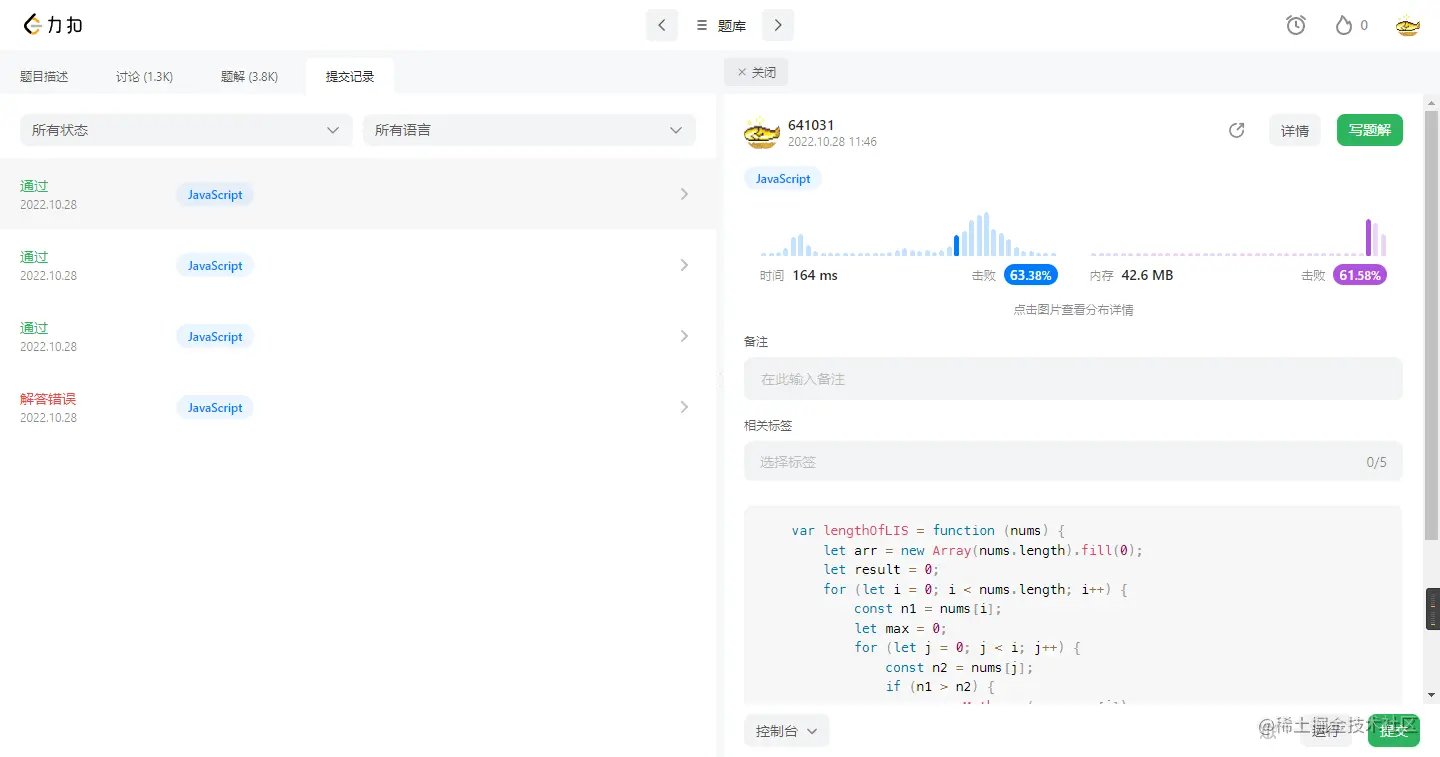Viewport: 1440px width, 757px height.
Task: Focus the 选择标签 tag input field
Action: click(1073, 462)
